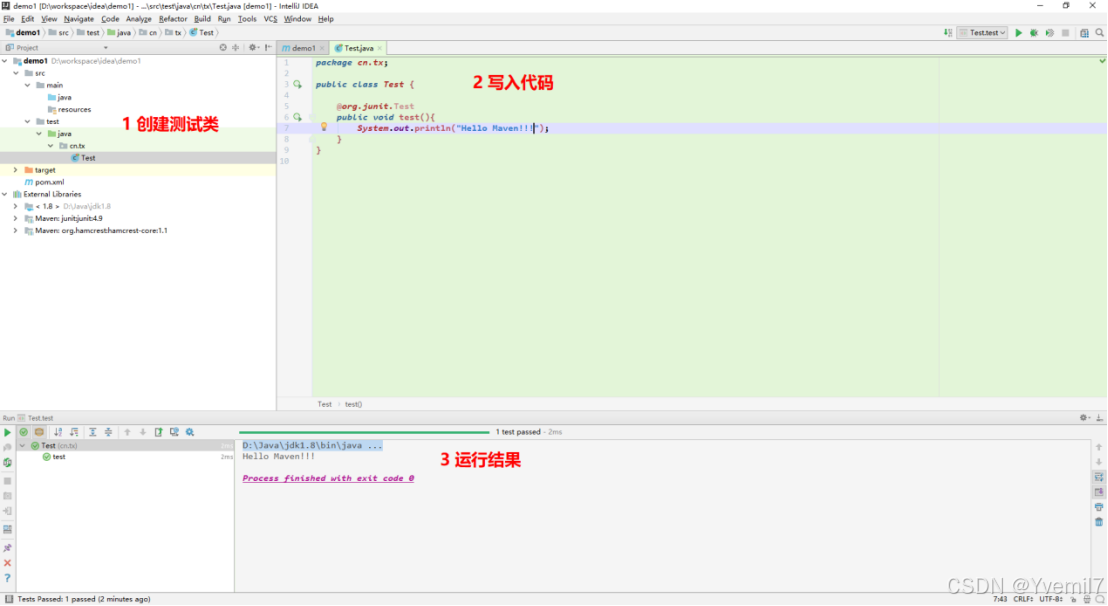Toggle show ignored tests filter
The height and width of the screenshot is (606, 1108).
coord(39,432)
